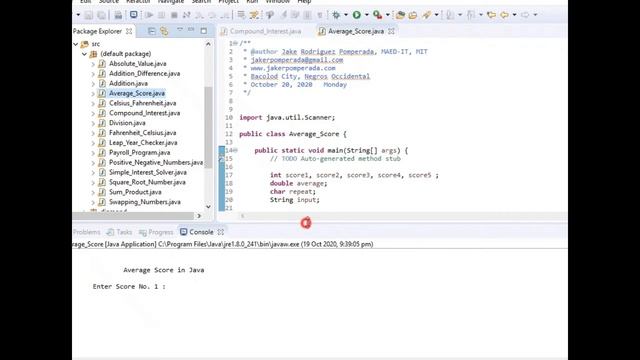The height and width of the screenshot is (360, 640).
Task: Click the www.jakerpomperada.com text in the comment
Action: pyautogui.click(x=293, y=68)
